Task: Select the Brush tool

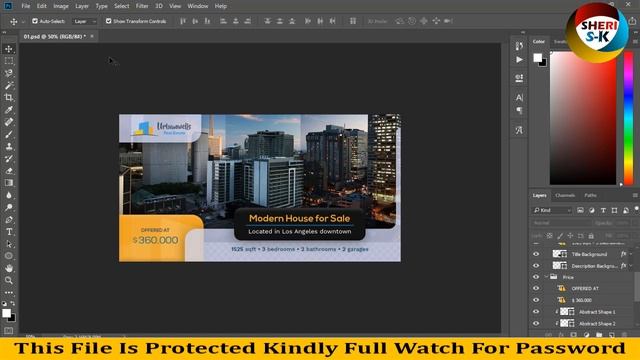Action: click(9, 134)
